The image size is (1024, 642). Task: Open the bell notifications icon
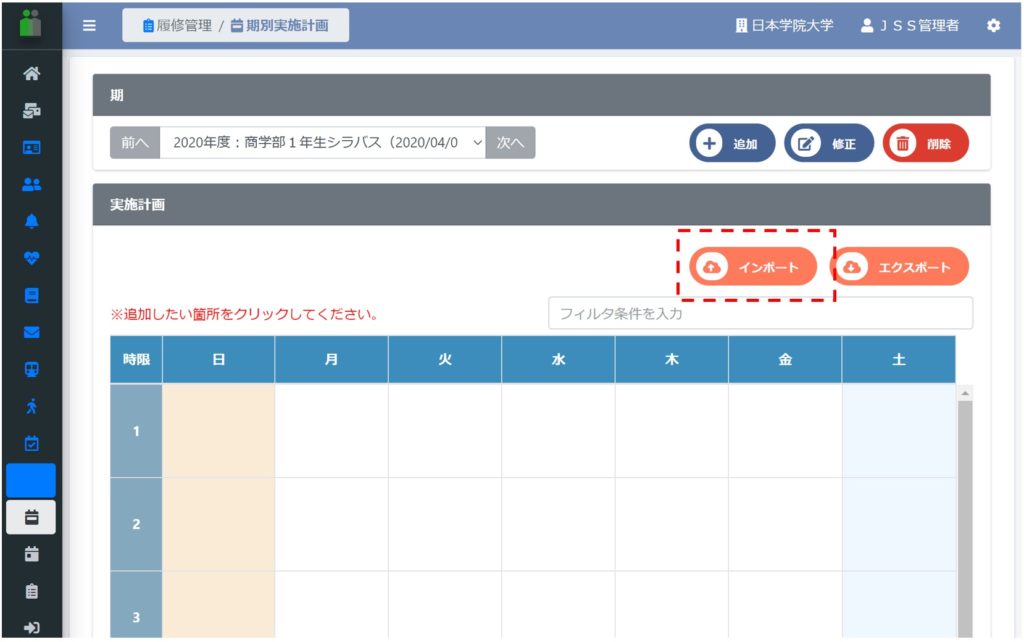(x=31, y=221)
